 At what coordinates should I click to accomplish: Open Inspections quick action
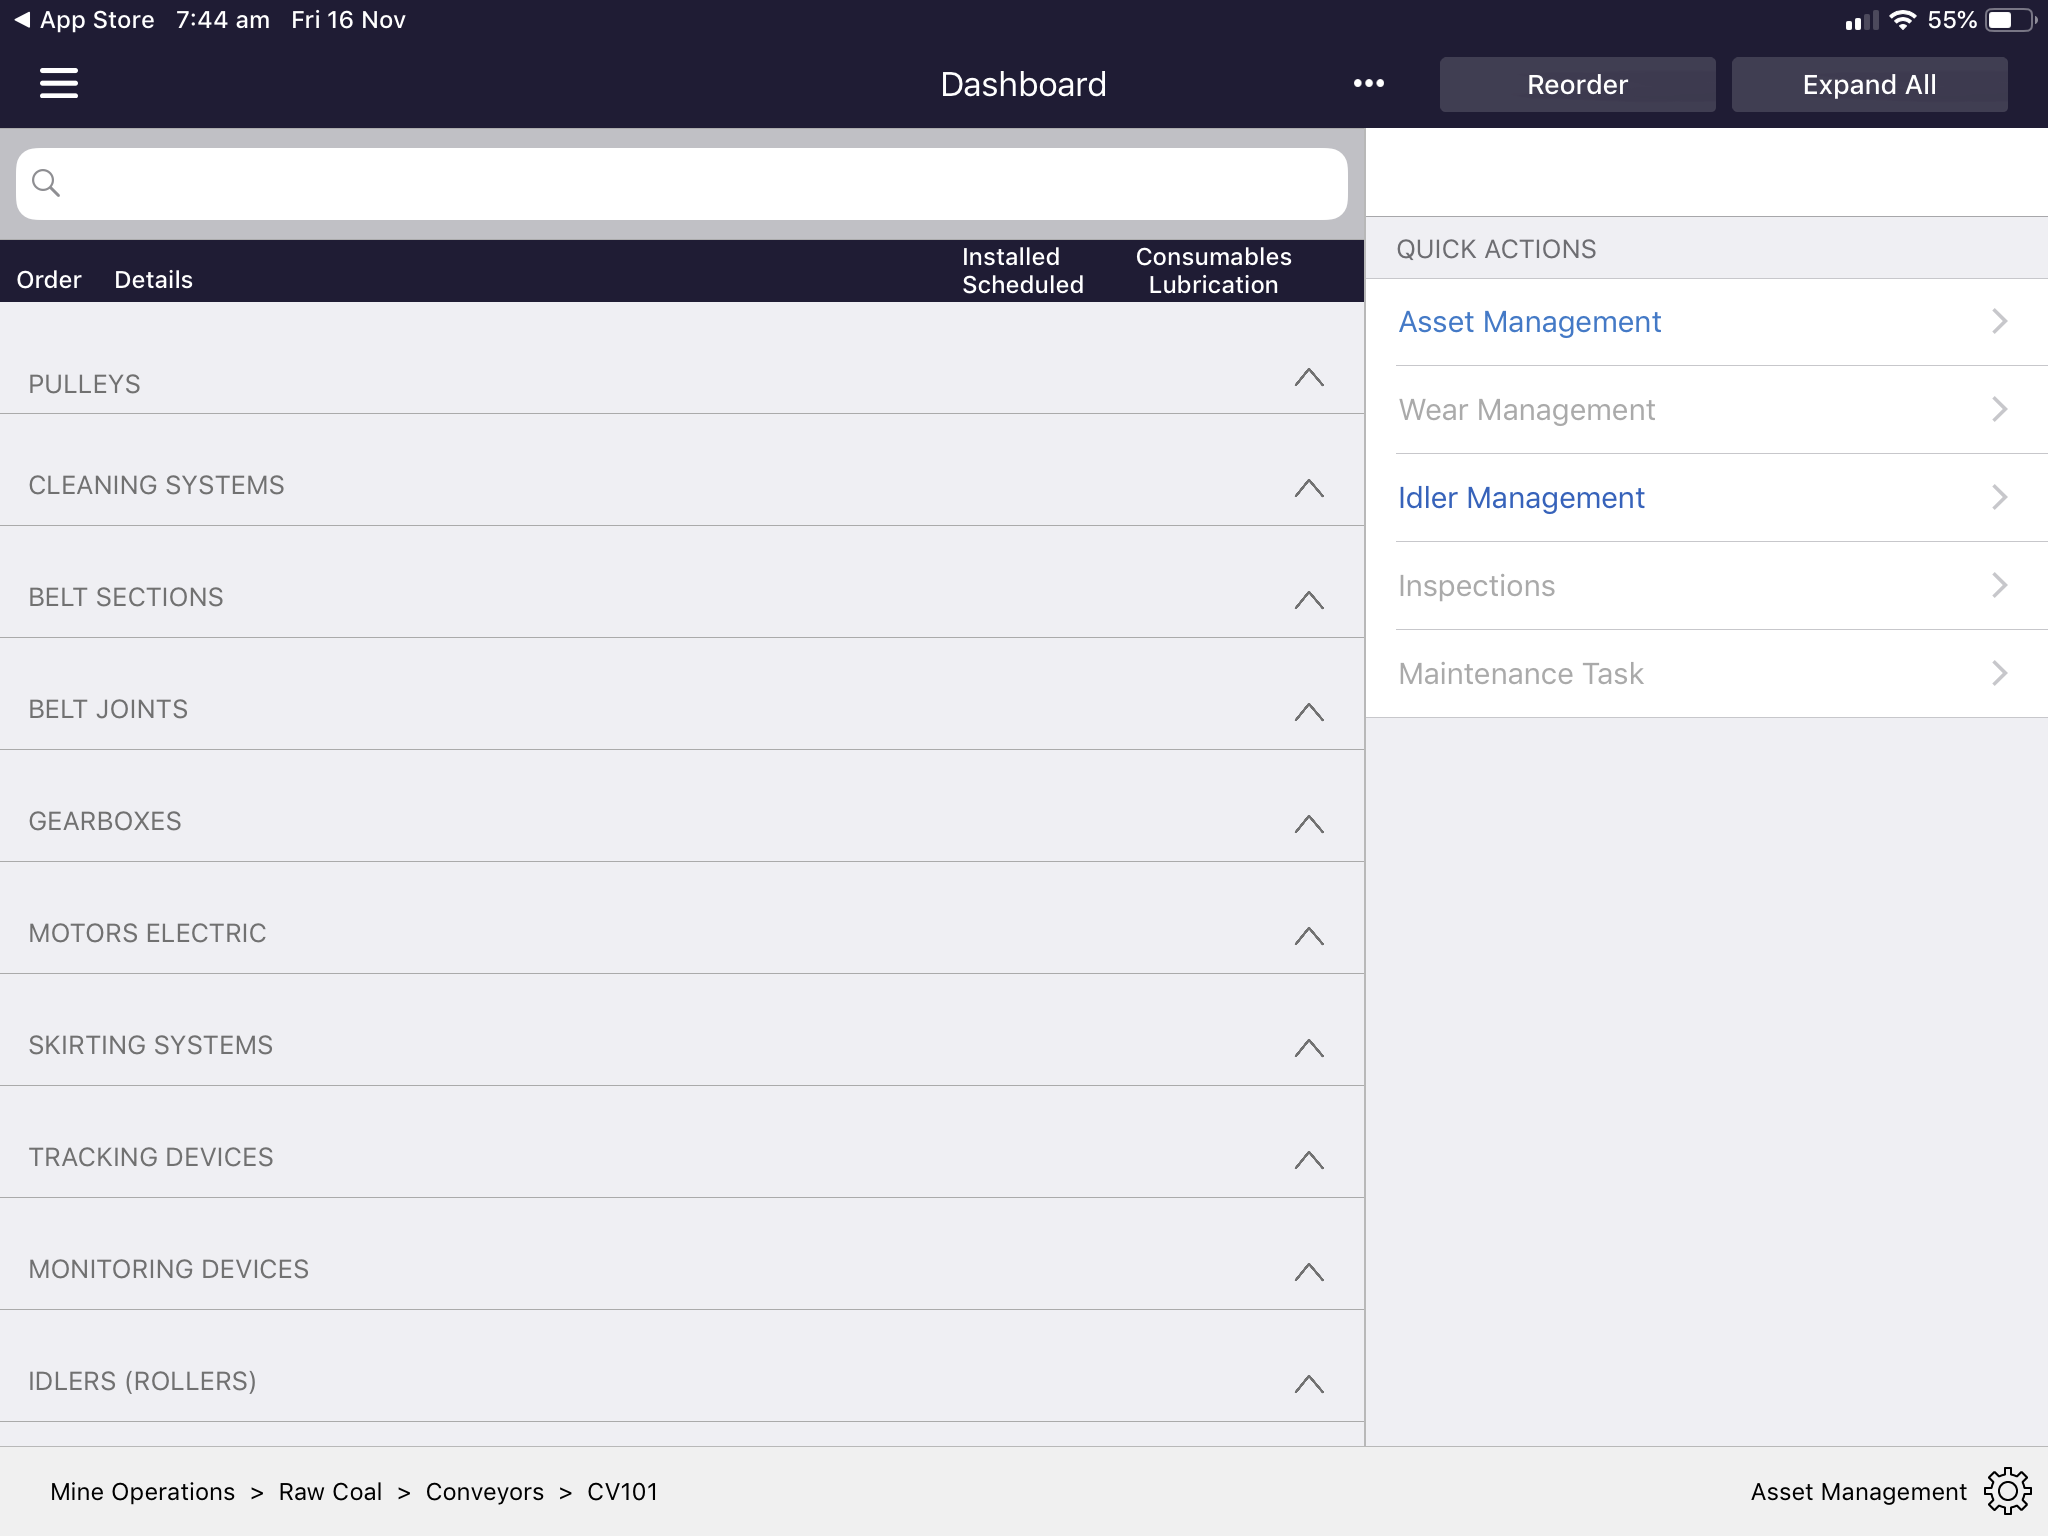(1706, 586)
